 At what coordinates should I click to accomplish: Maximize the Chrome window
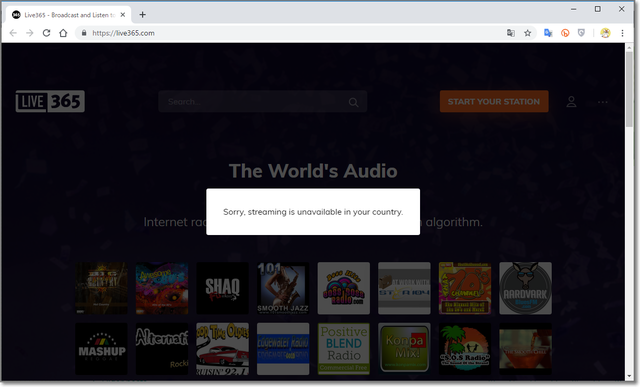[x=598, y=9]
